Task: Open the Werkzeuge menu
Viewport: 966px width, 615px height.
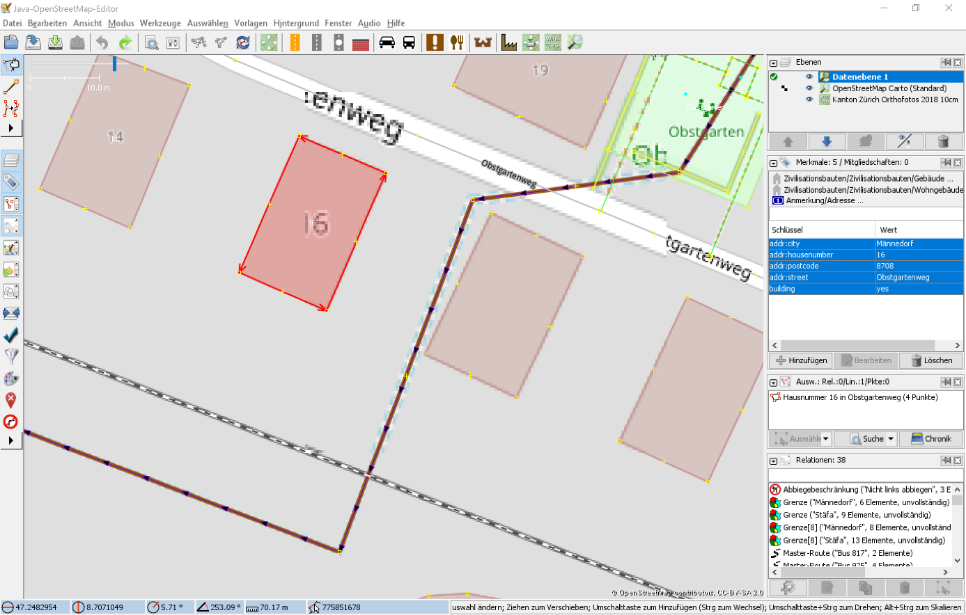Action: point(160,22)
